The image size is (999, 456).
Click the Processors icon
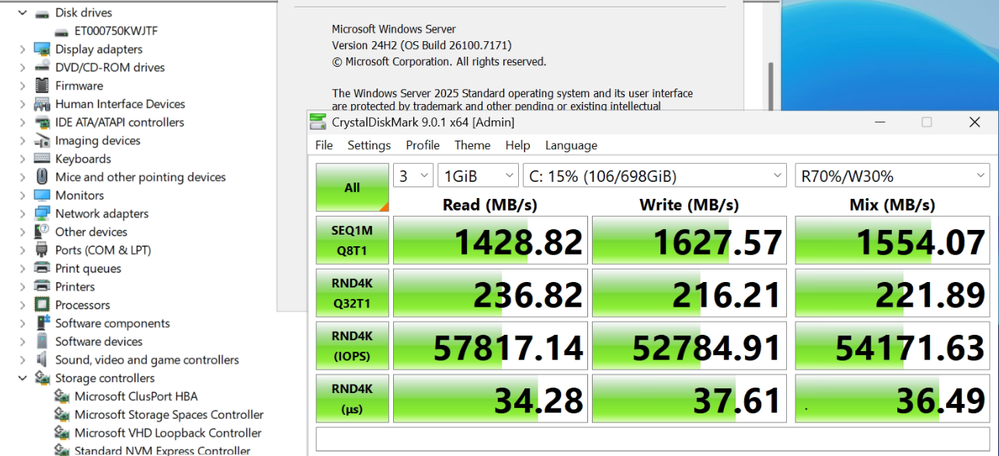tap(42, 305)
